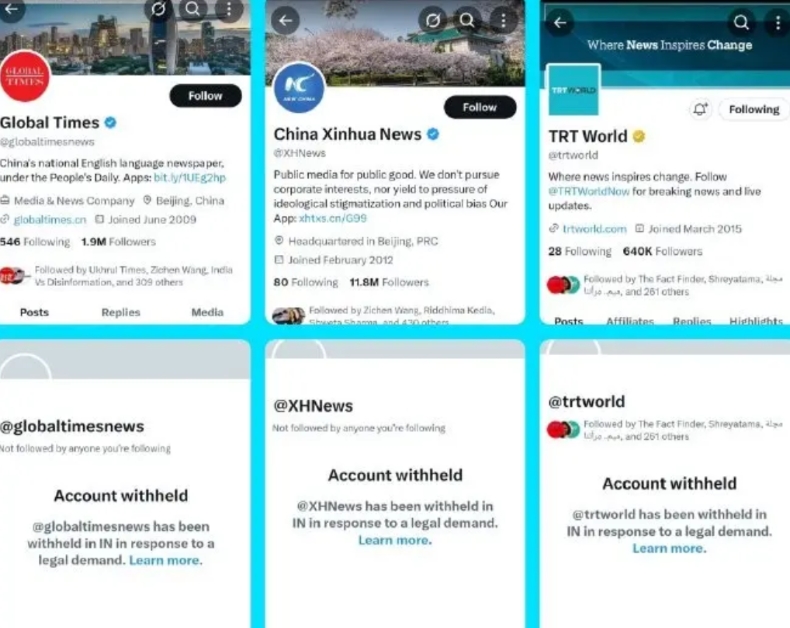Open trtworld.com link in TRT World bio

click(x=595, y=229)
